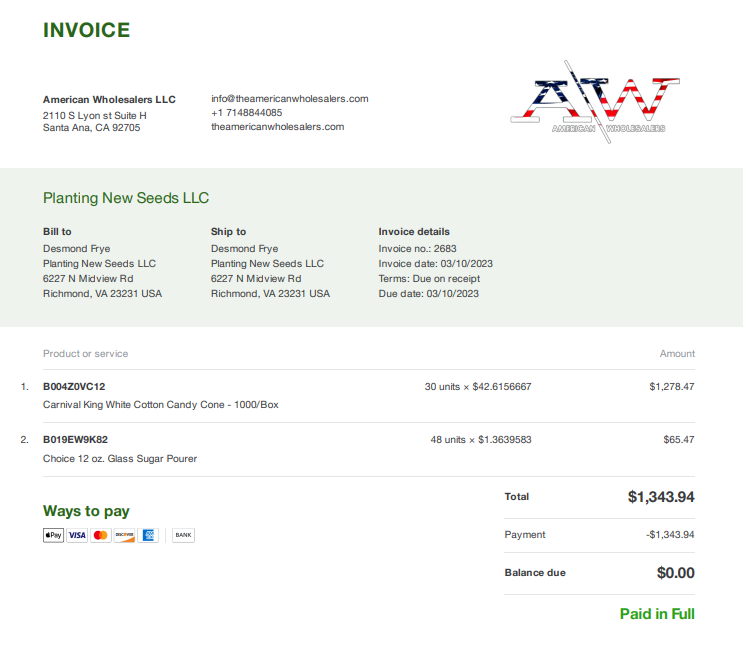
Task: Click balance value $0.00
Action: tap(676, 573)
